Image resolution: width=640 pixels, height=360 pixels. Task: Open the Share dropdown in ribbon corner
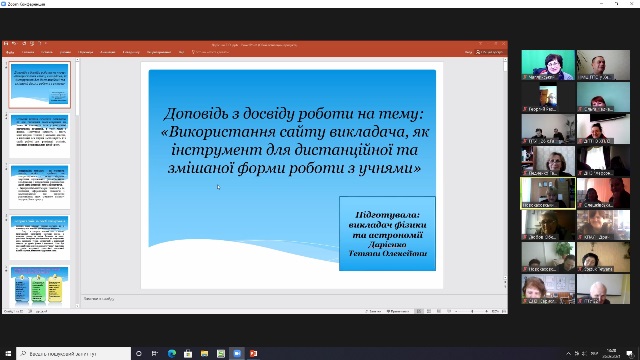[490, 52]
